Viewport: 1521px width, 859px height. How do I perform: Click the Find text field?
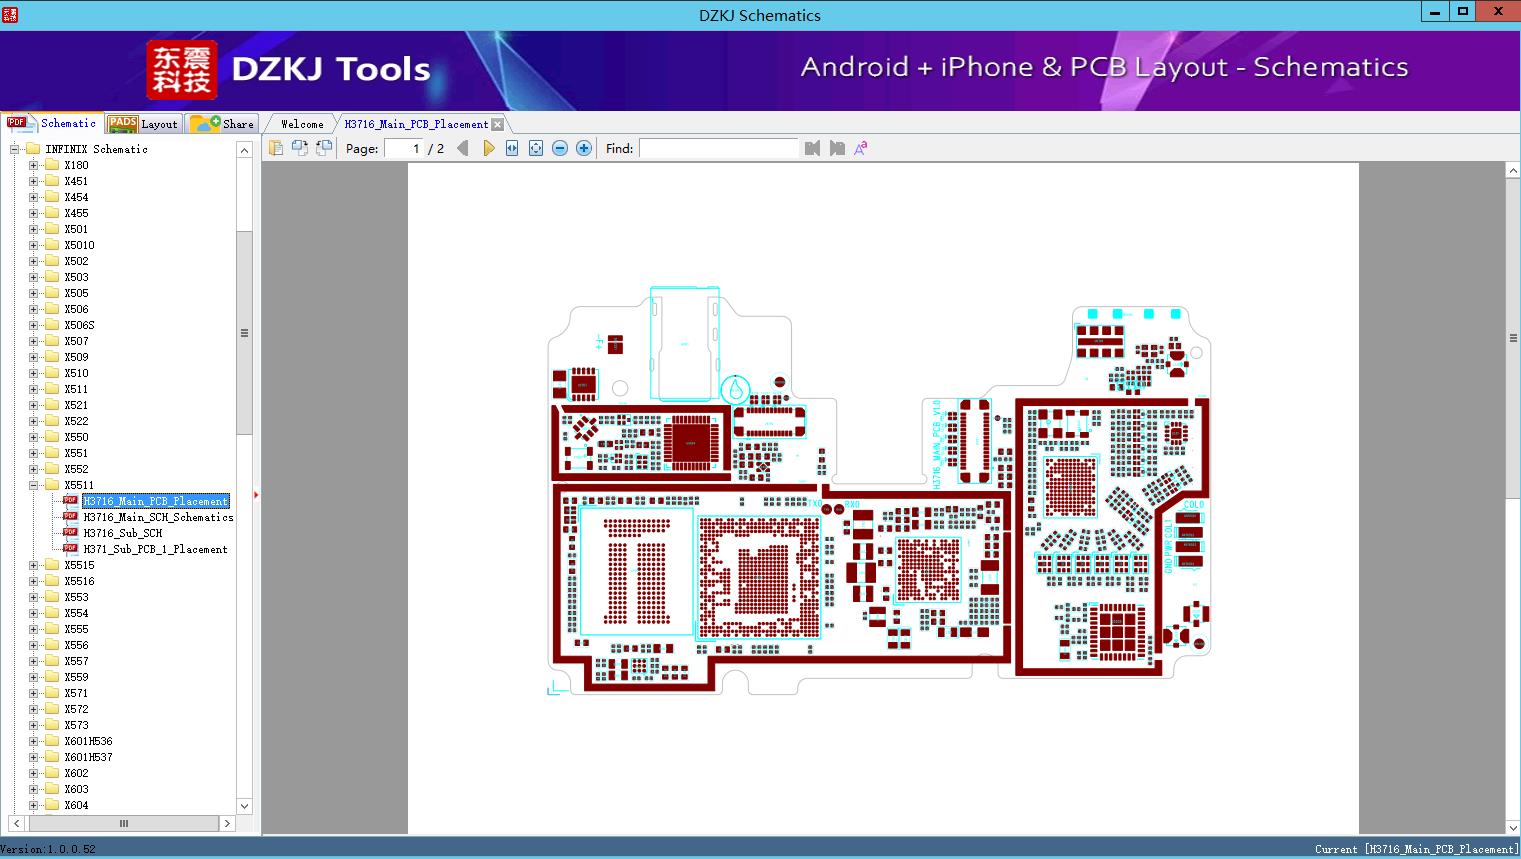coord(719,148)
